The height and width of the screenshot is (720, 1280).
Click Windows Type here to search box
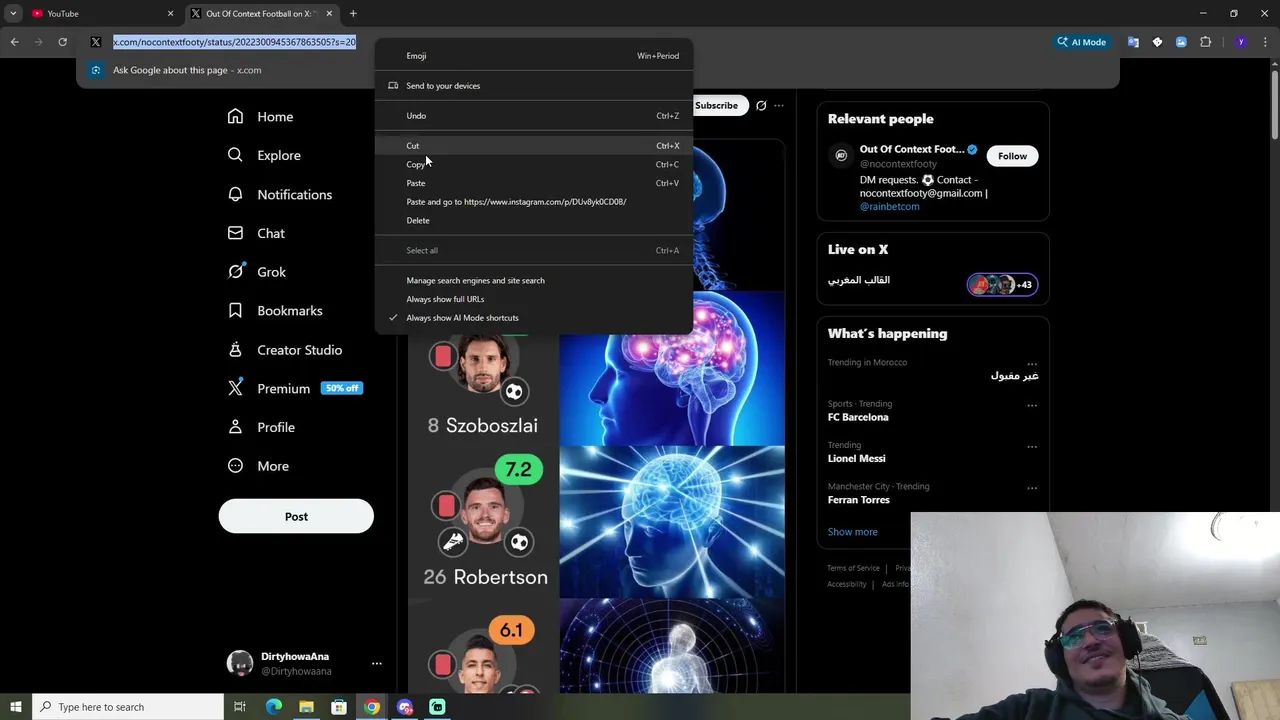pyautogui.click(x=126, y=707)
